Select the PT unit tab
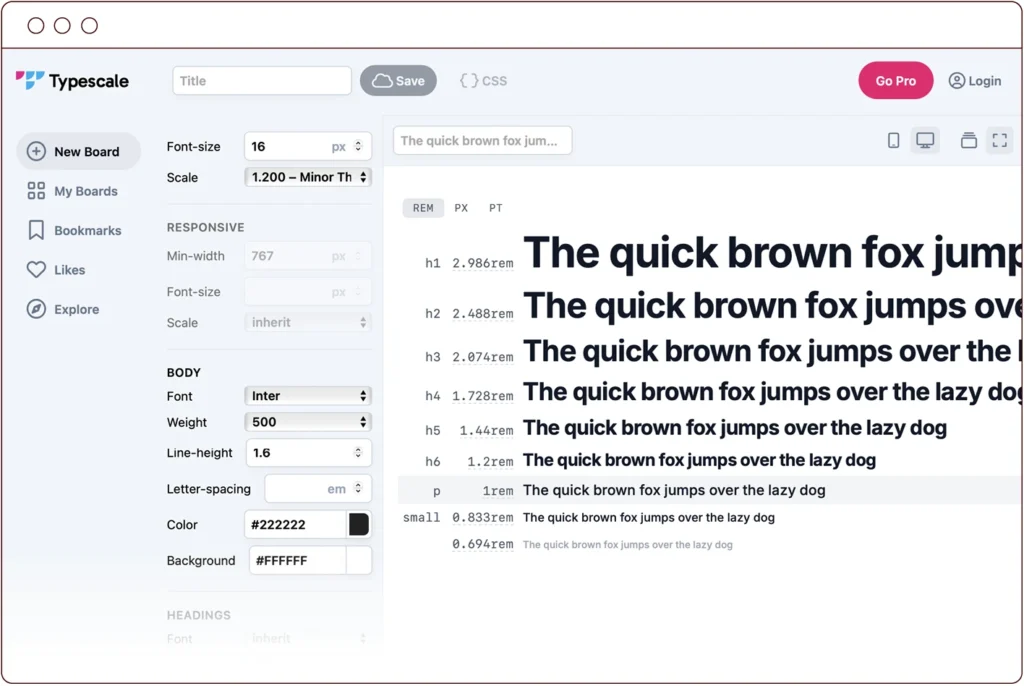Image resolution: width=1024 pixels, height=686 pixels. pos(496,208)
